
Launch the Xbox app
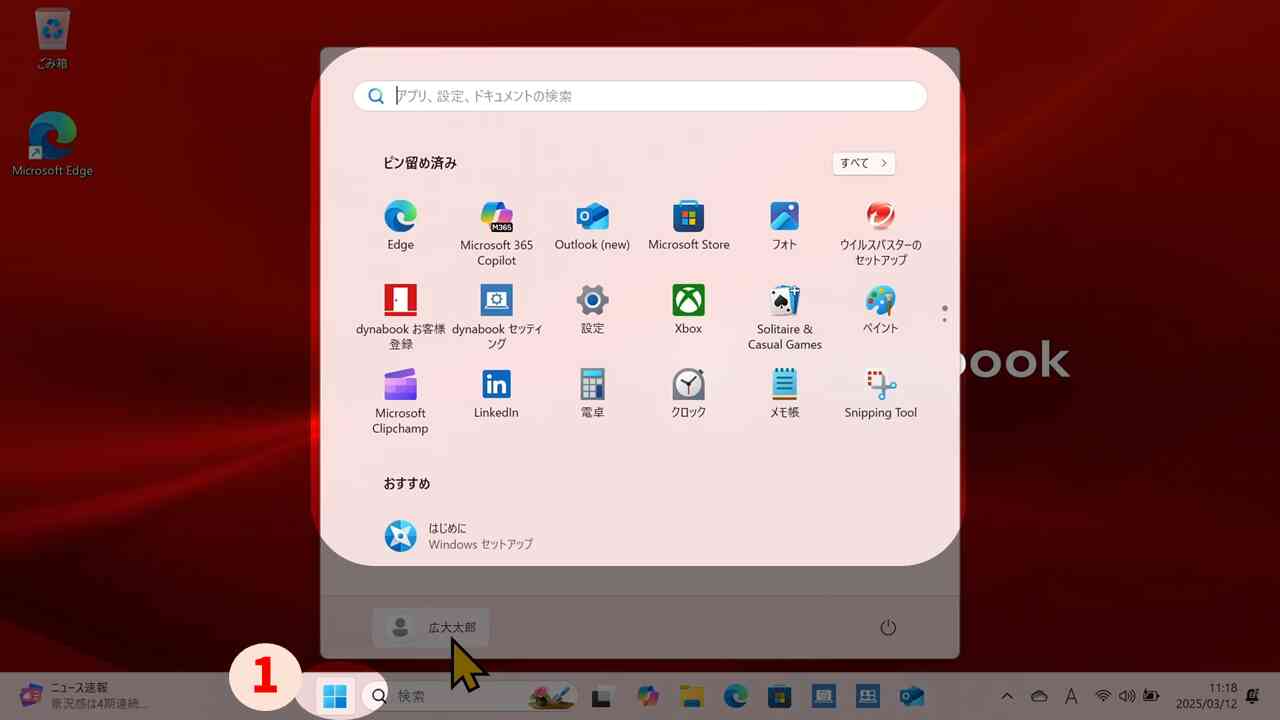pyautogui.click(x=688, y=310)
